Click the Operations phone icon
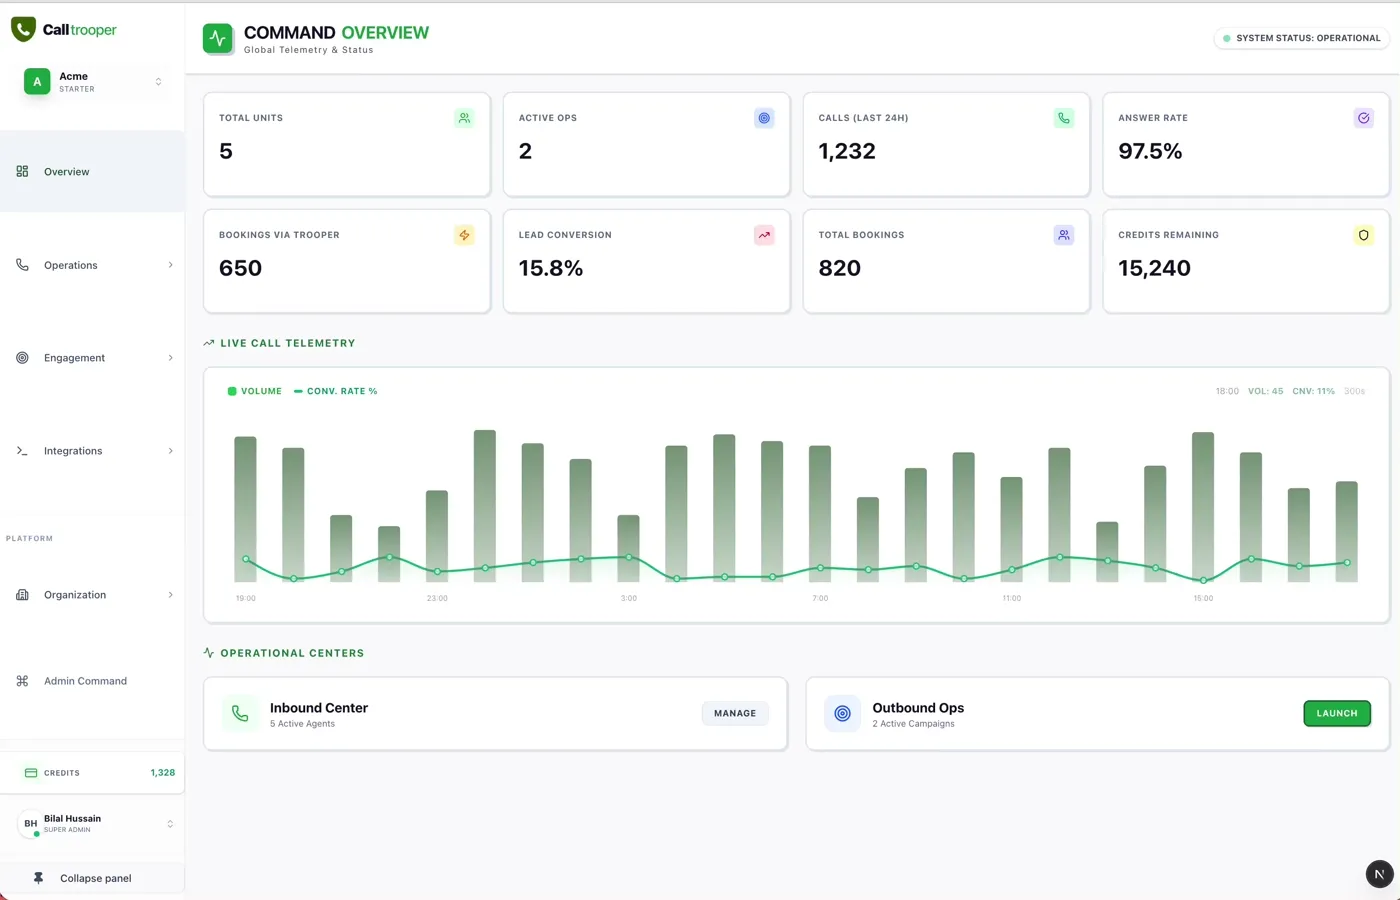 (x=21, y=264)
